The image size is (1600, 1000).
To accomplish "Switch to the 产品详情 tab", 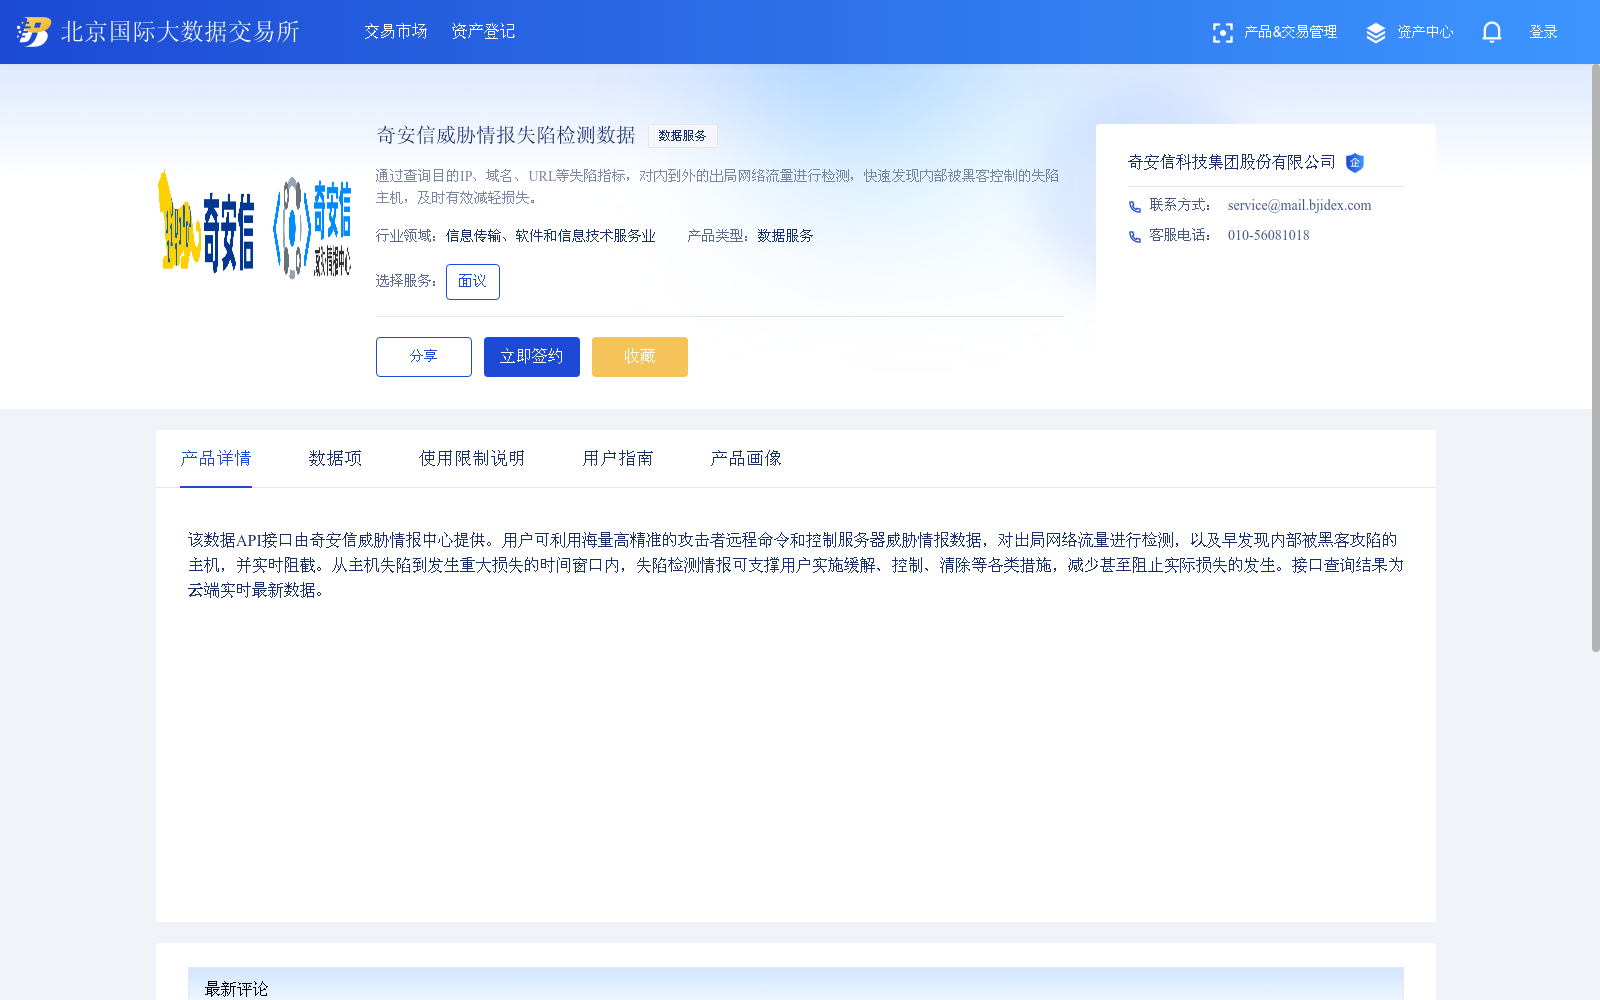I will [x=216, y=459].
